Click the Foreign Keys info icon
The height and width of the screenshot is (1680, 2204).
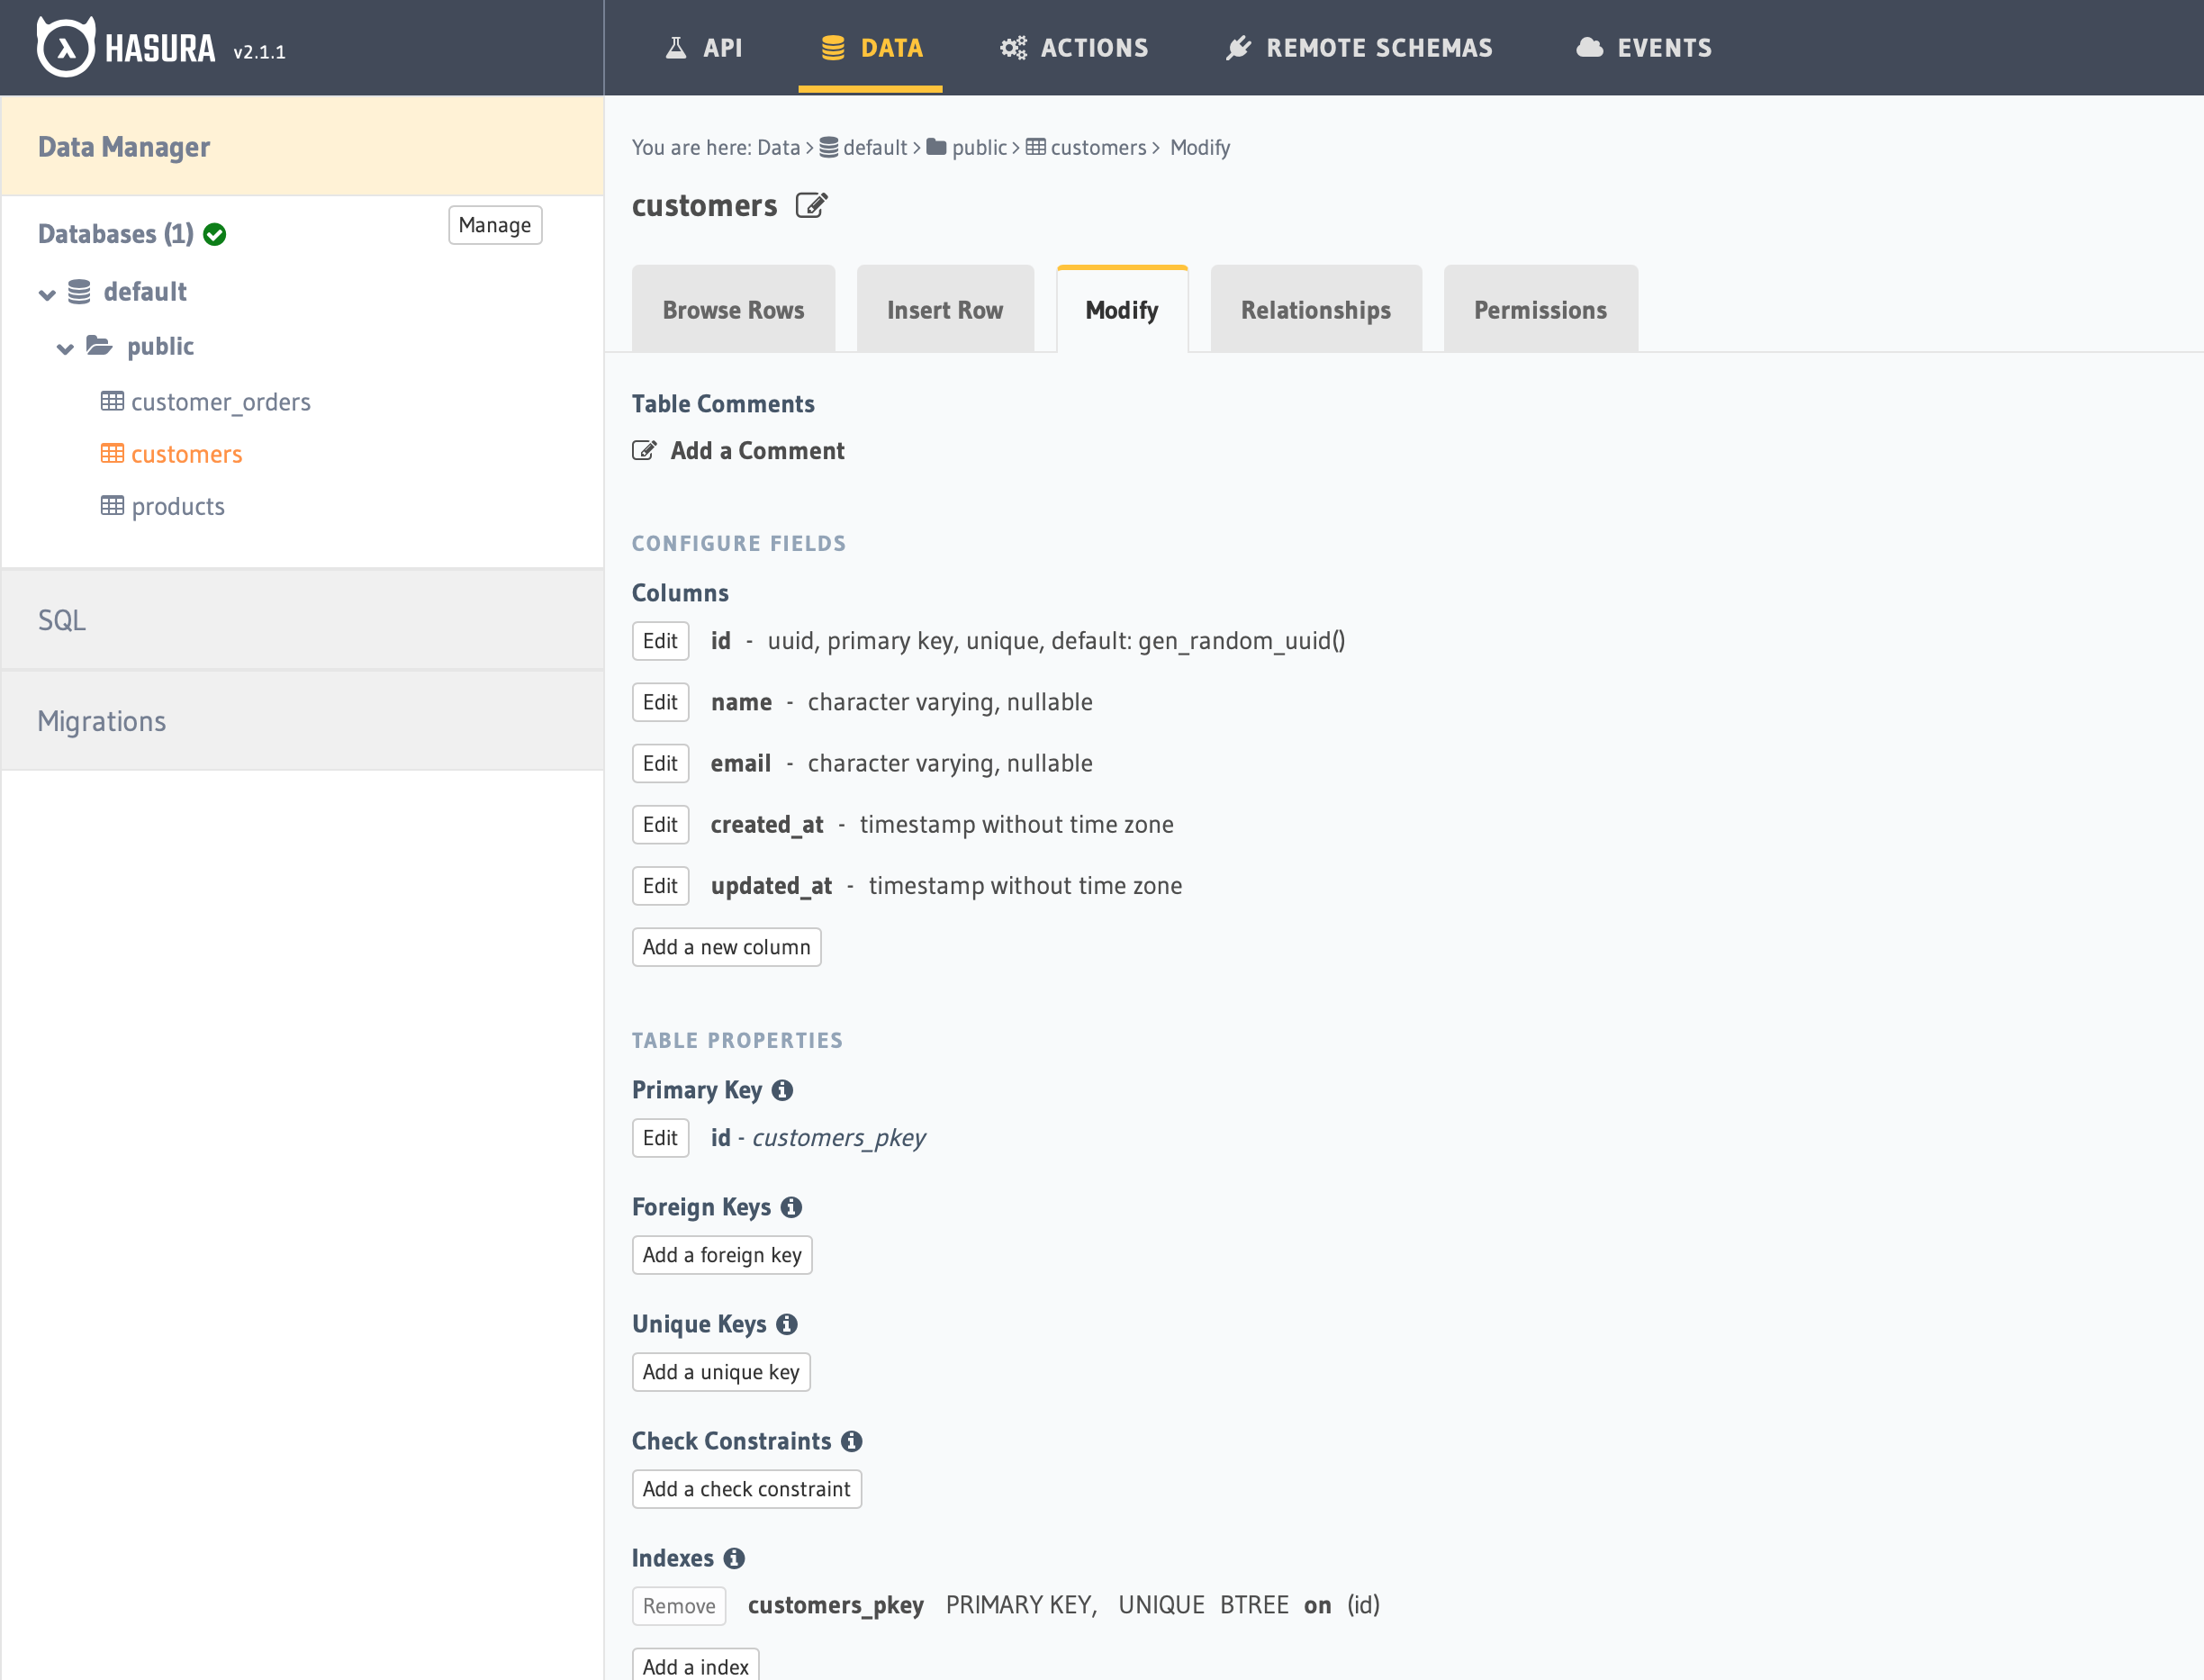(791, 1207)
